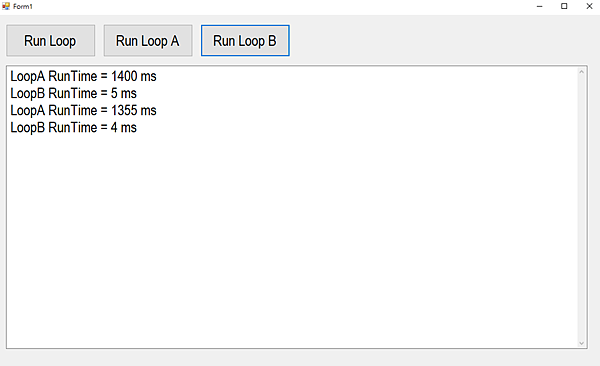The image size is (600, 366).
Task: Start Run Loop A
Action: pos(148,41)
